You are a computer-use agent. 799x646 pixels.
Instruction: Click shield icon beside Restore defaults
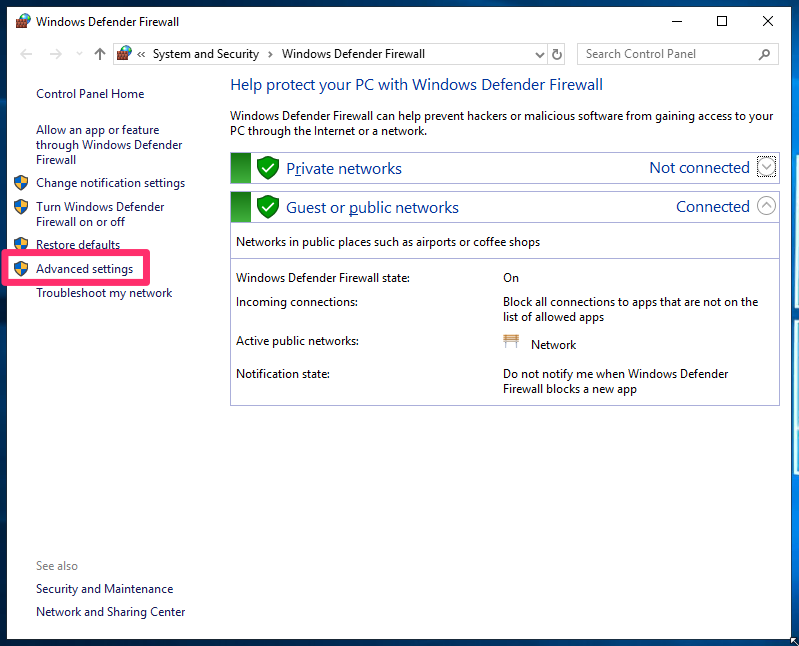tap(21, 244)
